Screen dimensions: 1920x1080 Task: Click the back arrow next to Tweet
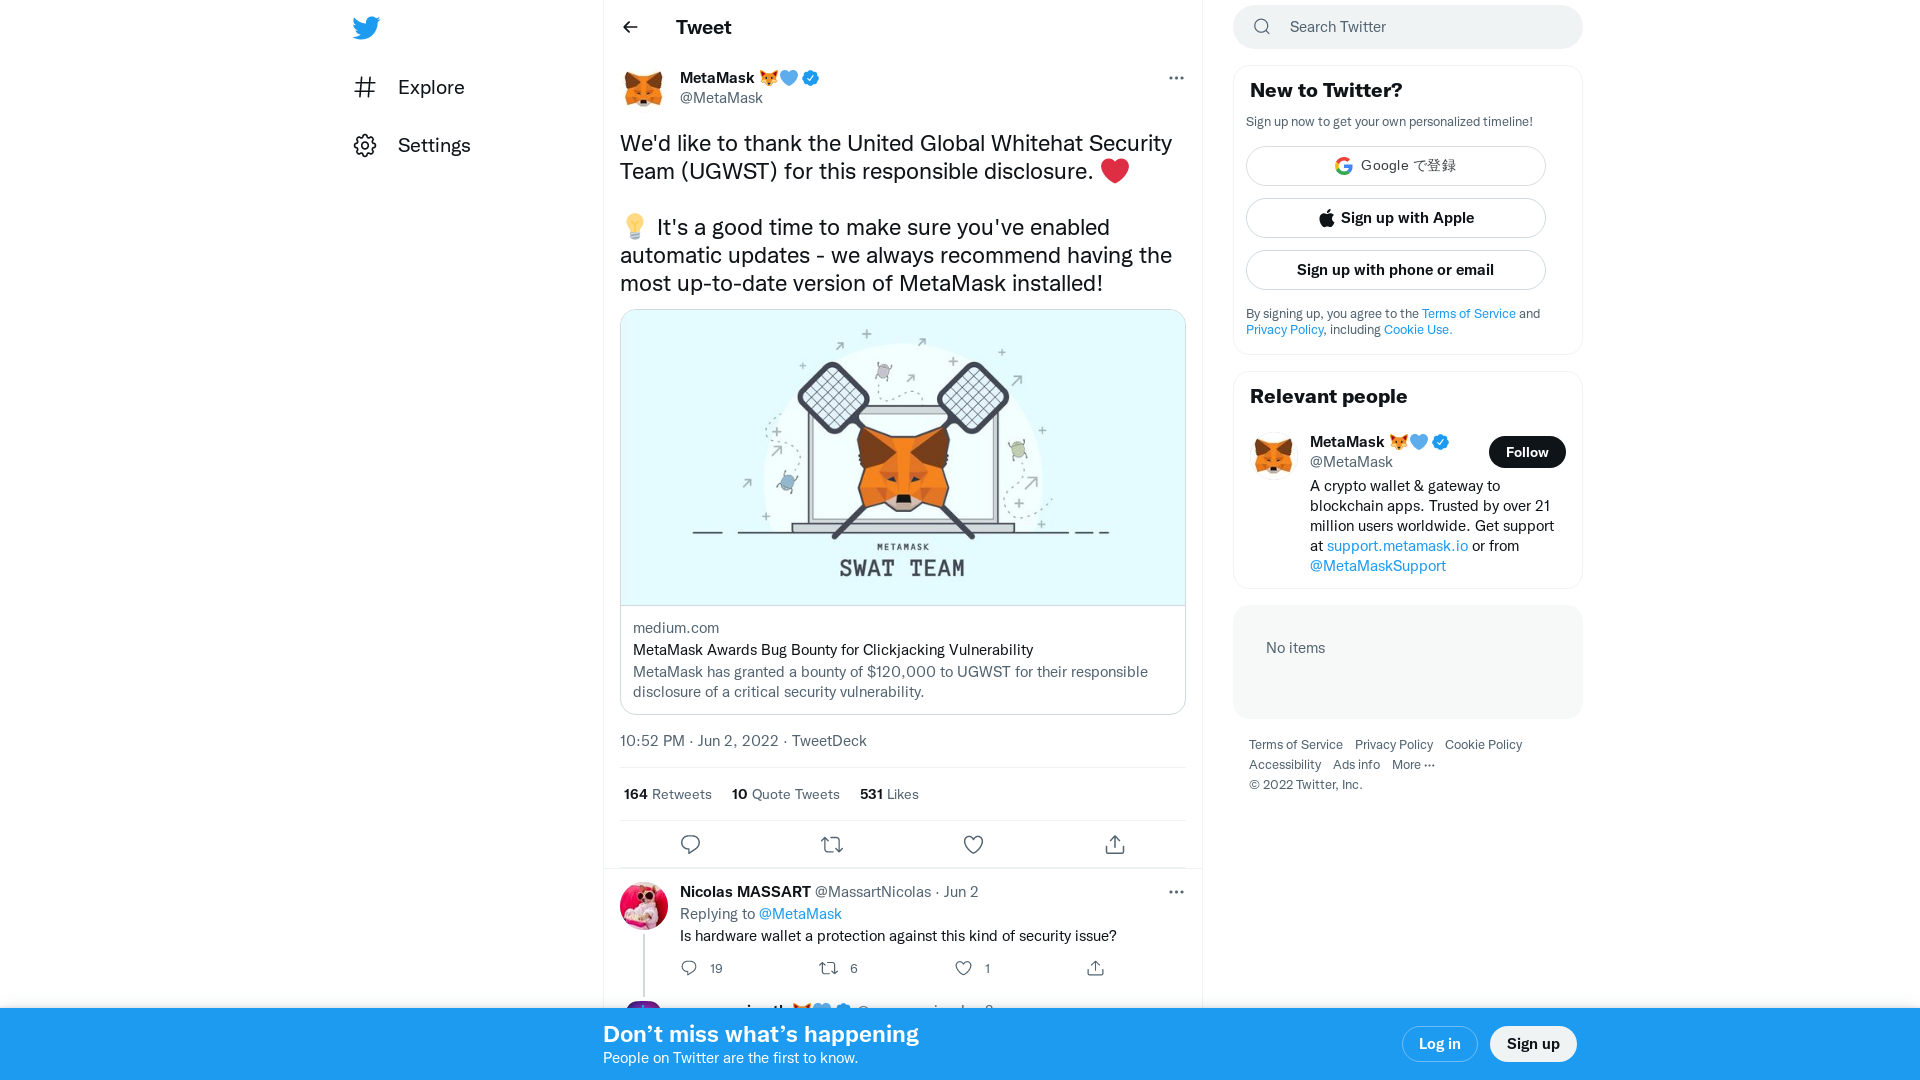tap(629, 27)
